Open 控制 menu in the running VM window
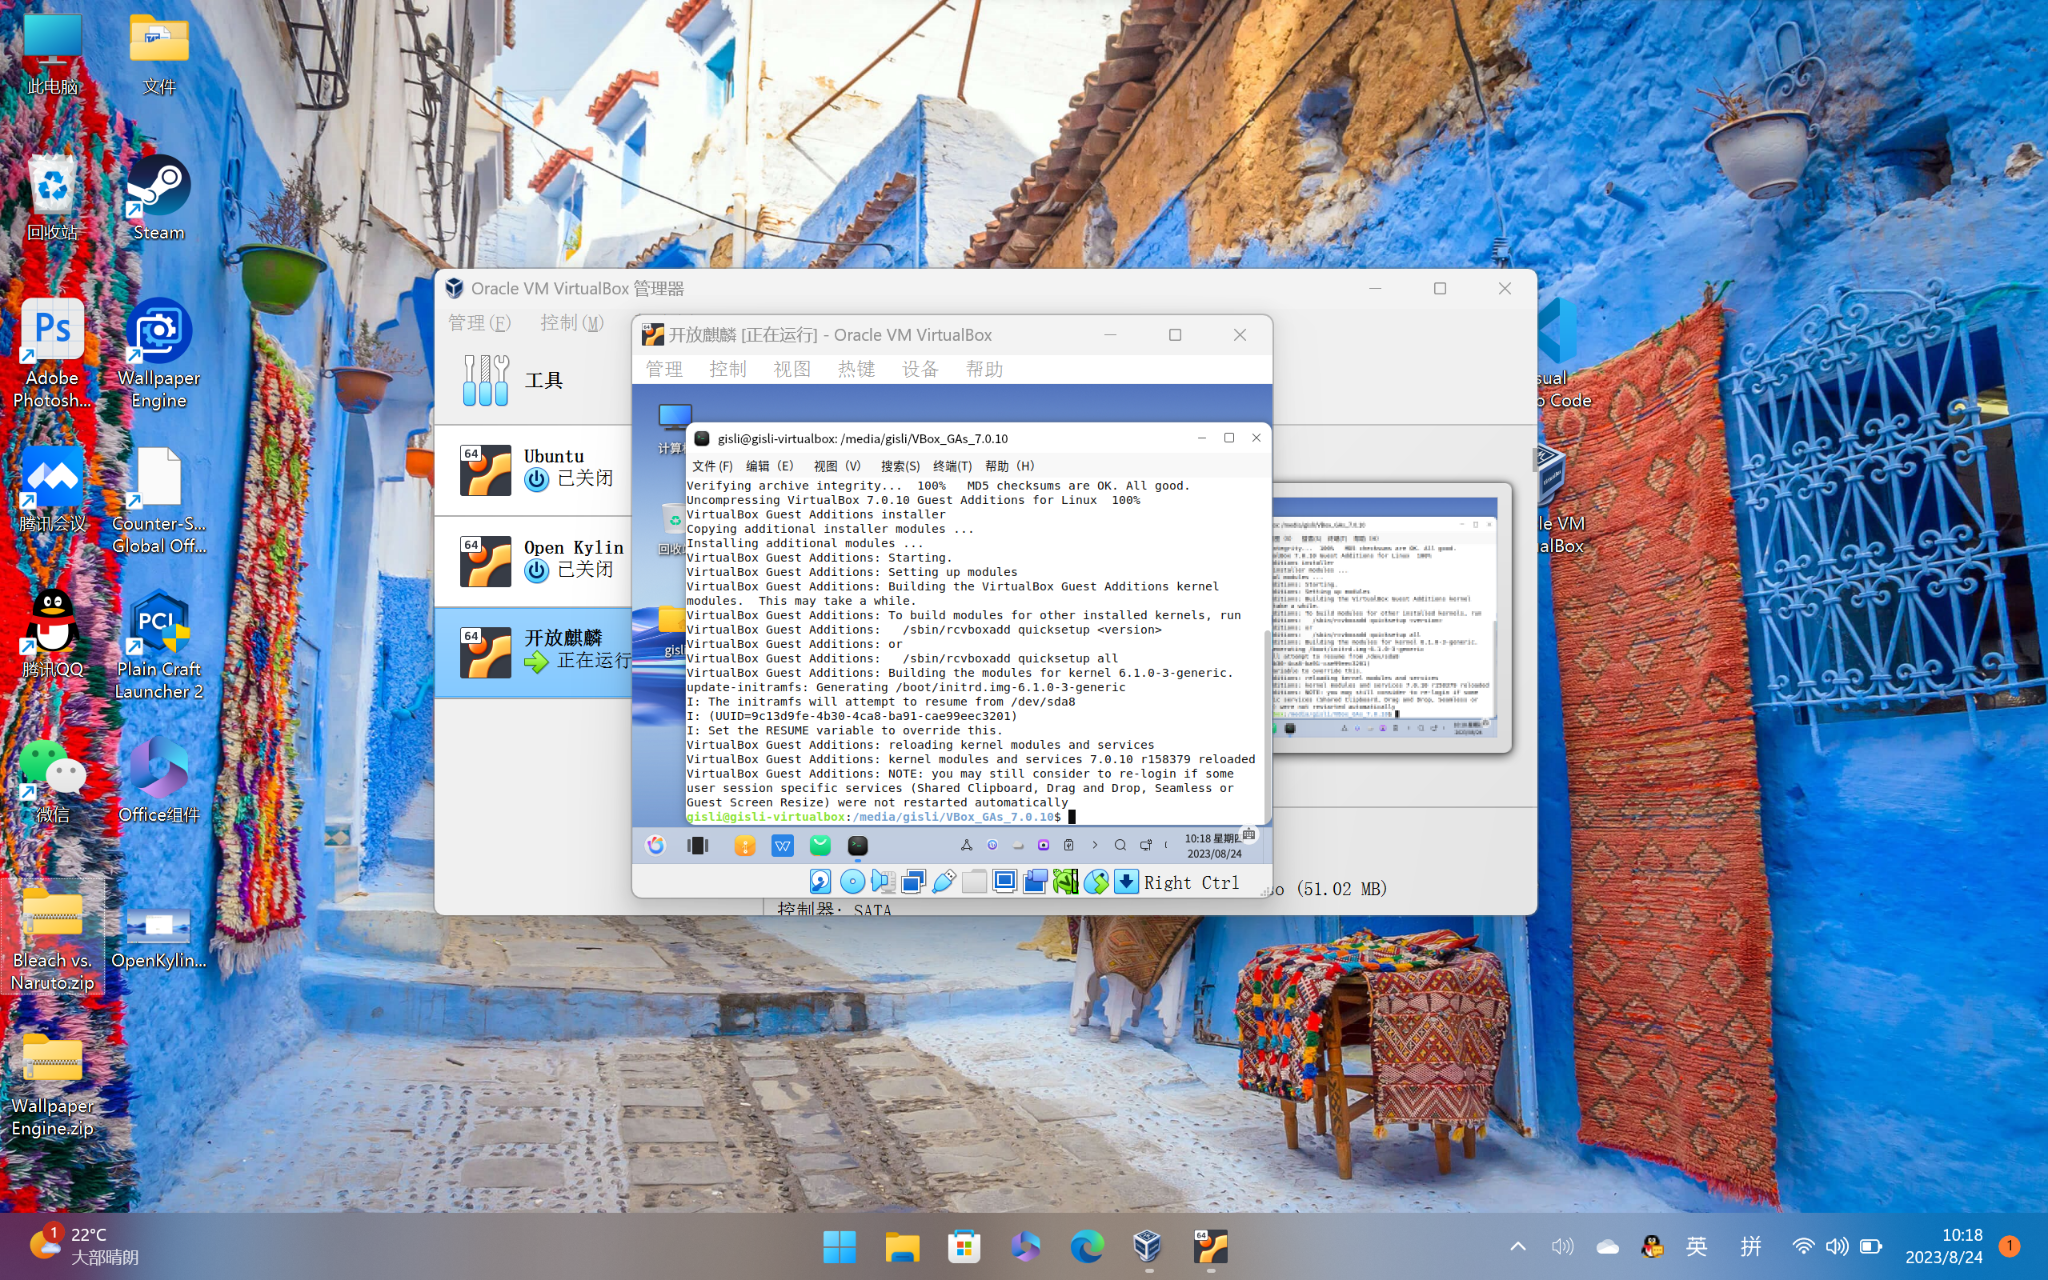This screenshot has width=2048, height=1280. coord(728,369)
